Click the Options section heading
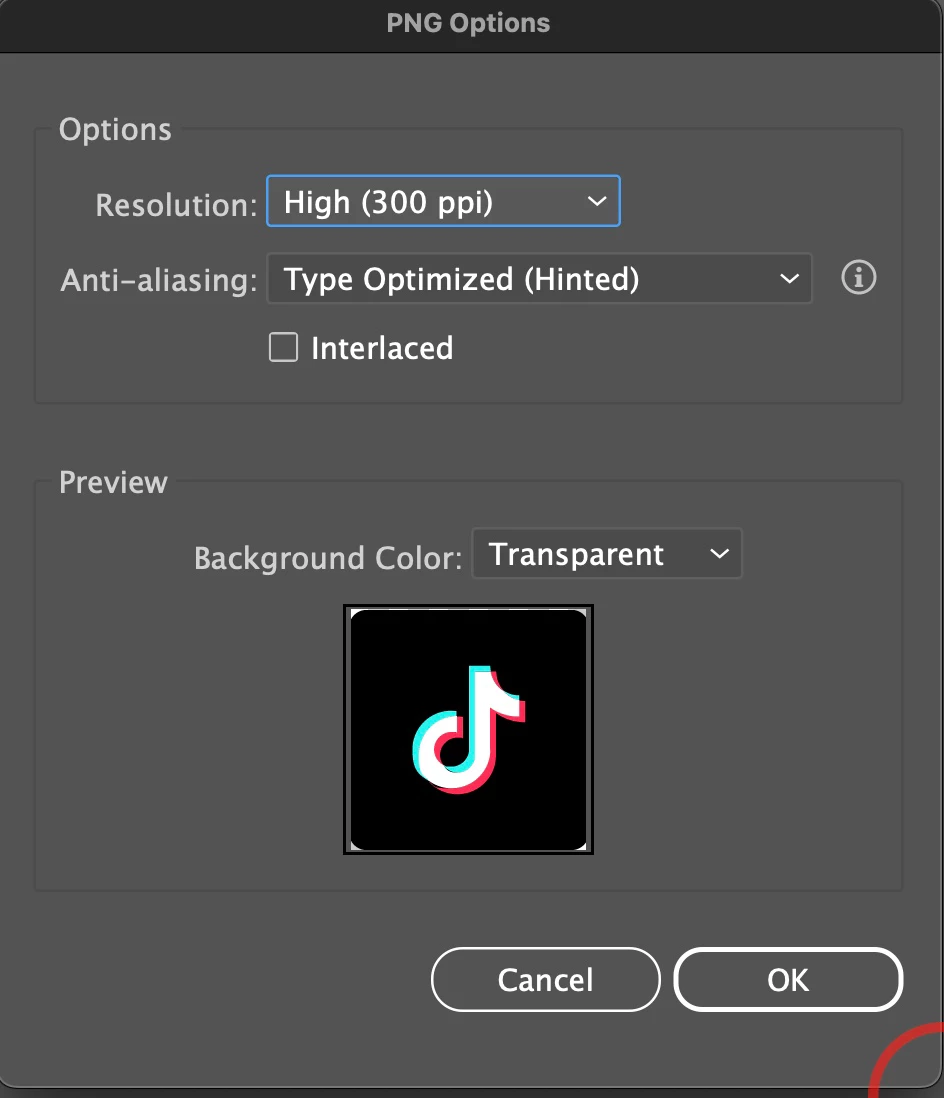944x1098 pixels. point(115,130)
